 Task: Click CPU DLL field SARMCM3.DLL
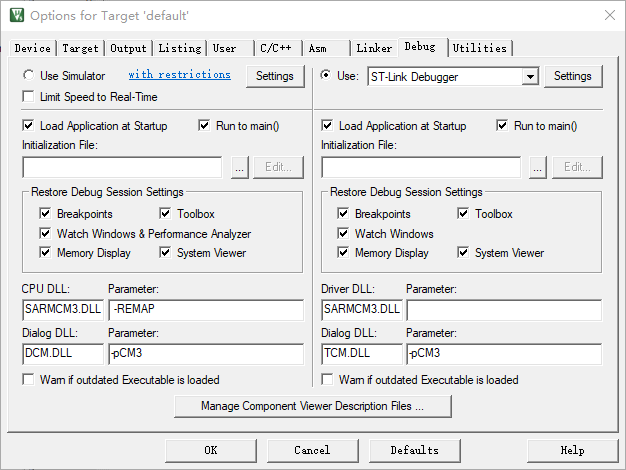[x=63, y=310]
